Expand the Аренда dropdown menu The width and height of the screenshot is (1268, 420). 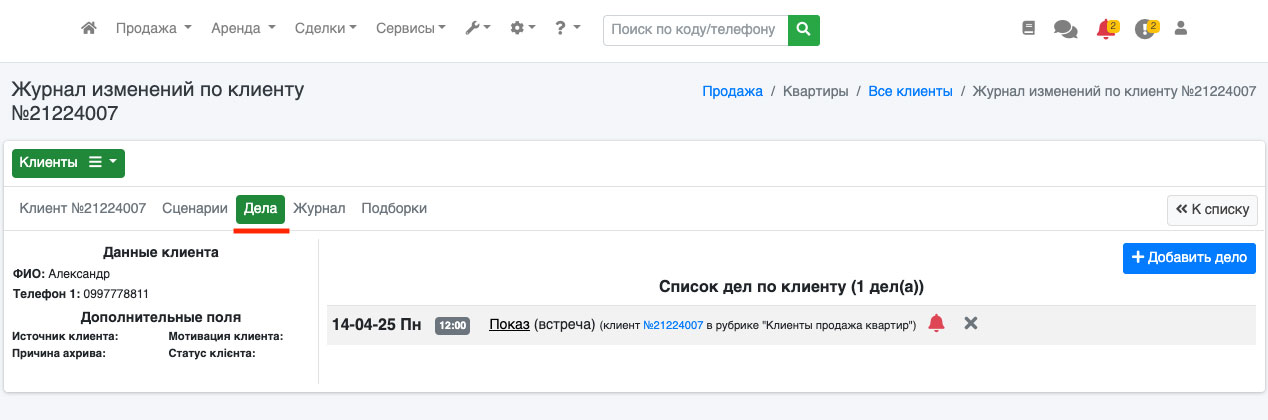pos(243,29)
